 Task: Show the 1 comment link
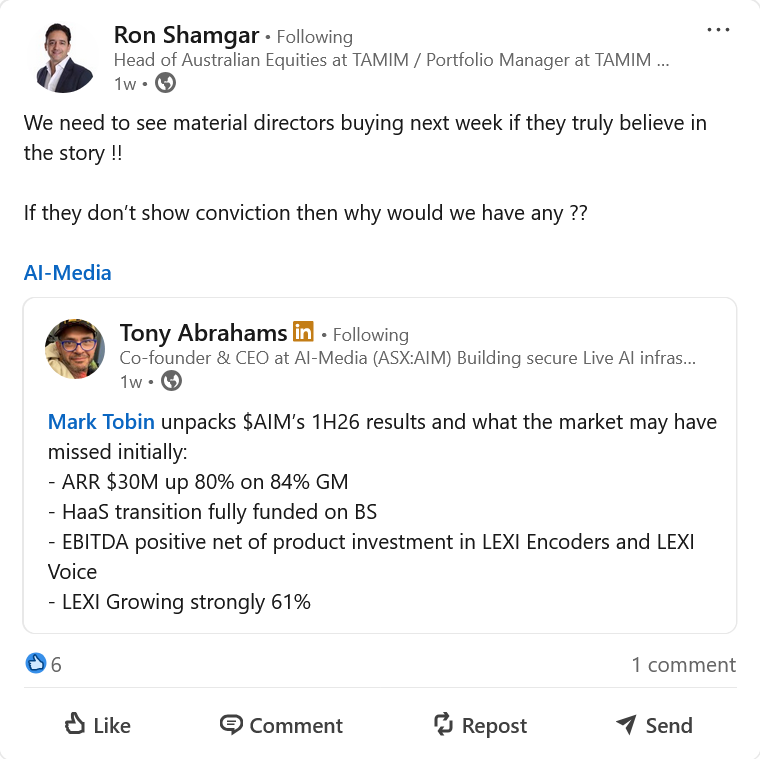[x=683, y=664]
